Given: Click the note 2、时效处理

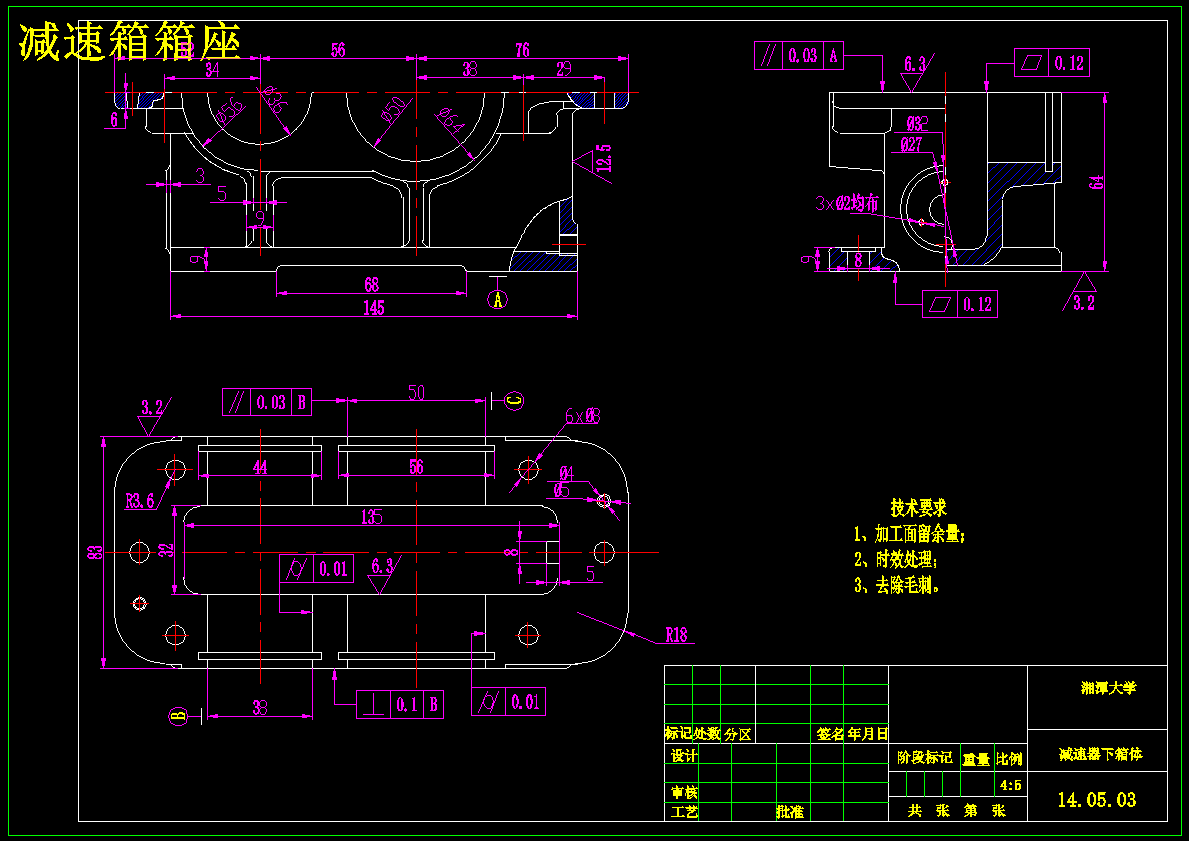Looking at the screenshot, I should pos(896,560).
